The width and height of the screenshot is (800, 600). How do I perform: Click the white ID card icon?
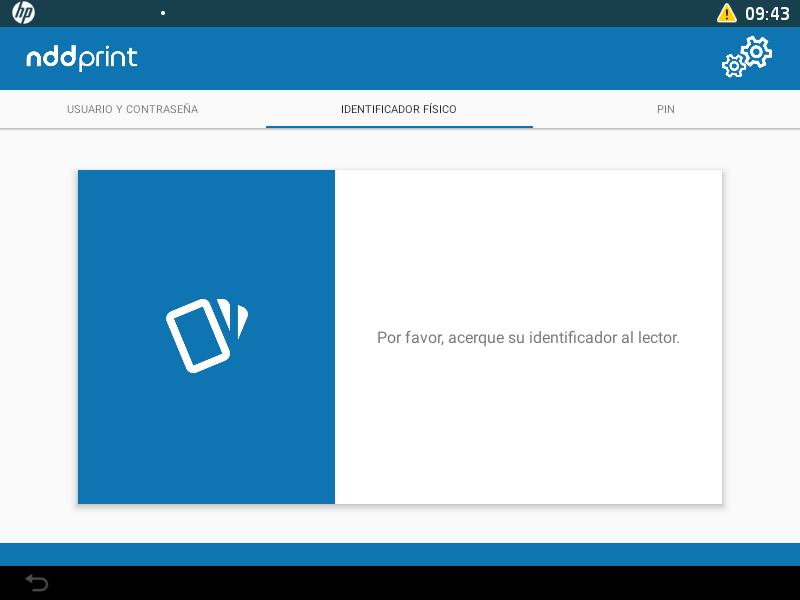205,335
